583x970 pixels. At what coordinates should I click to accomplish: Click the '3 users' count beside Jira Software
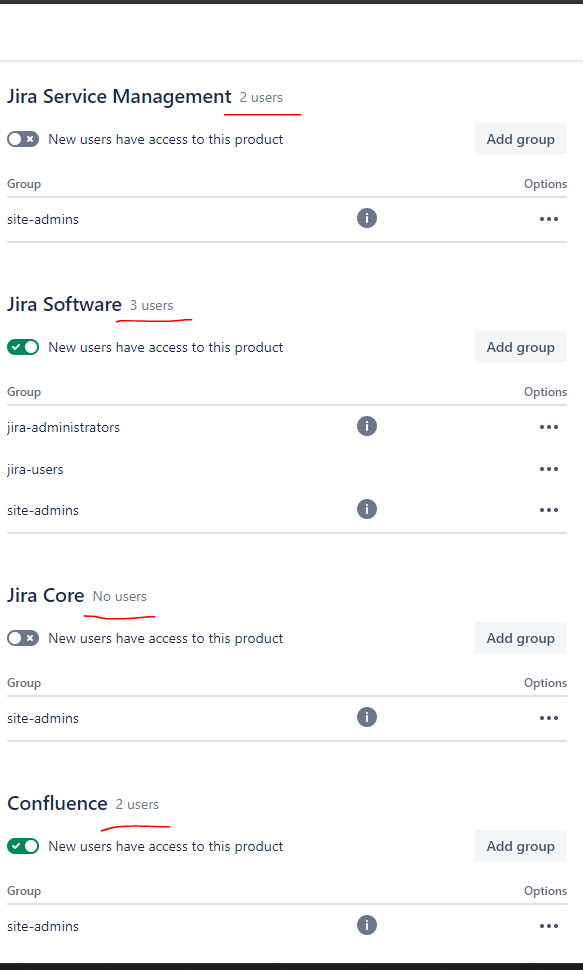tap(152, 305)
